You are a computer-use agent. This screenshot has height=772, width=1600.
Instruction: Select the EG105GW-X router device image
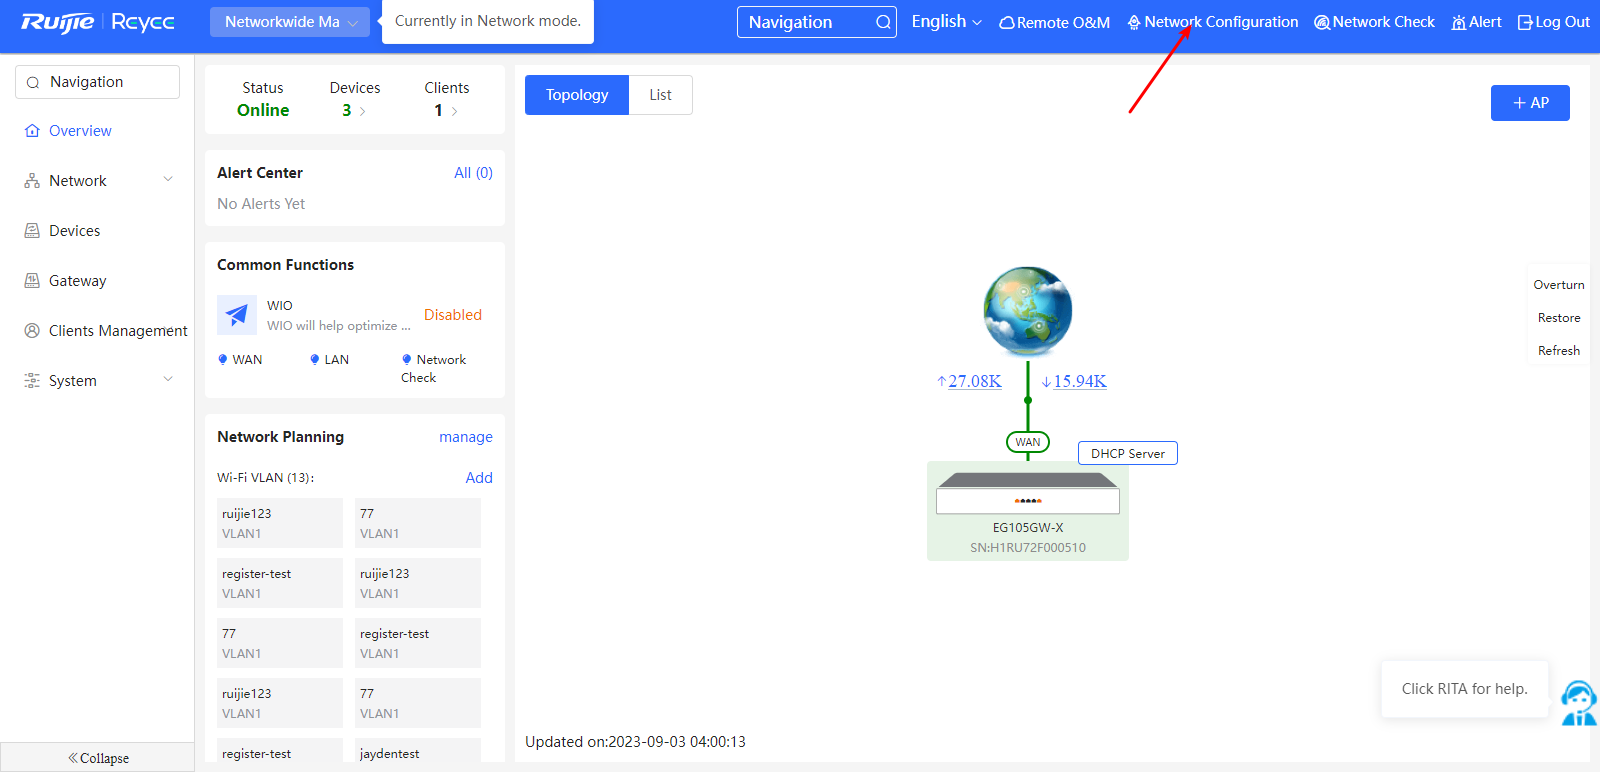(1027, 493)
